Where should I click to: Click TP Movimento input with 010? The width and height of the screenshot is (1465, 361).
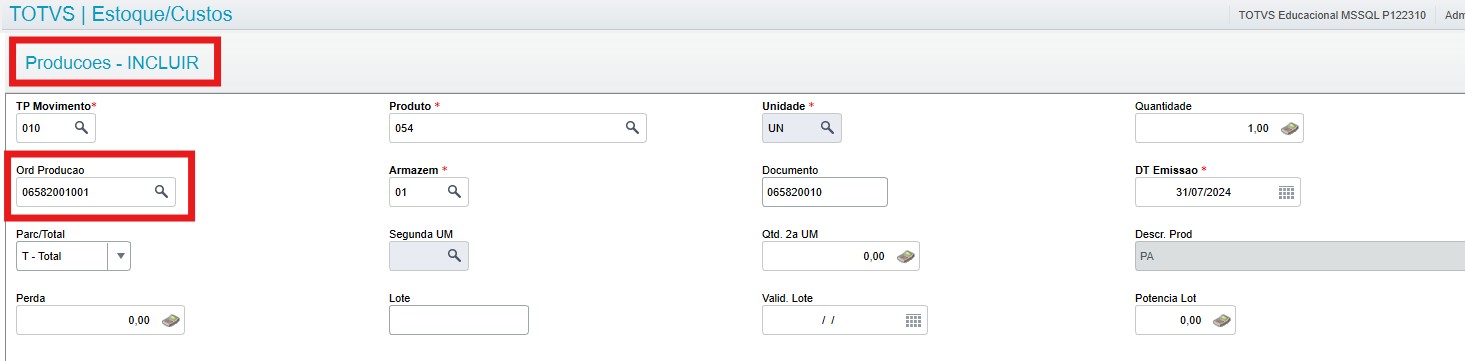click(x=56, y=128)
